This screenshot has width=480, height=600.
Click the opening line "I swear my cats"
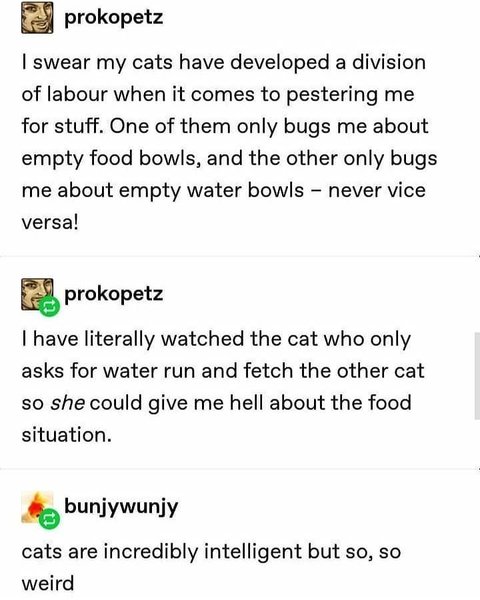(x=97, y=63)
